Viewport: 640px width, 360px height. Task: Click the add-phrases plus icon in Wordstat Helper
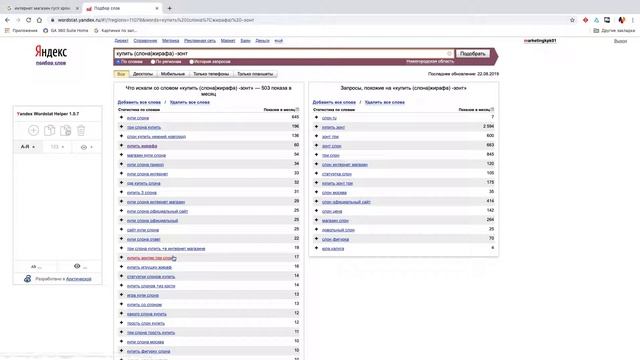point(33,130)
